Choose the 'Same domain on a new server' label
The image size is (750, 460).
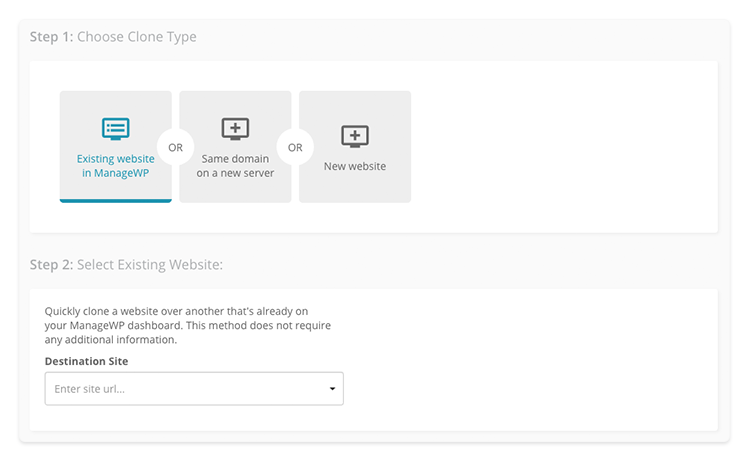[235, 166]
